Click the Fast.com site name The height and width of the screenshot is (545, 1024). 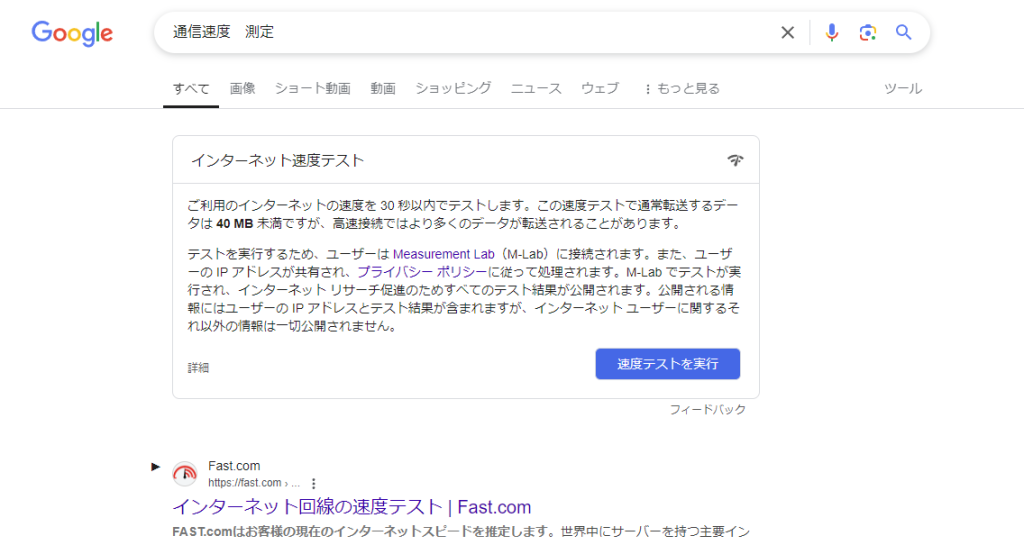tap(234, 465)
